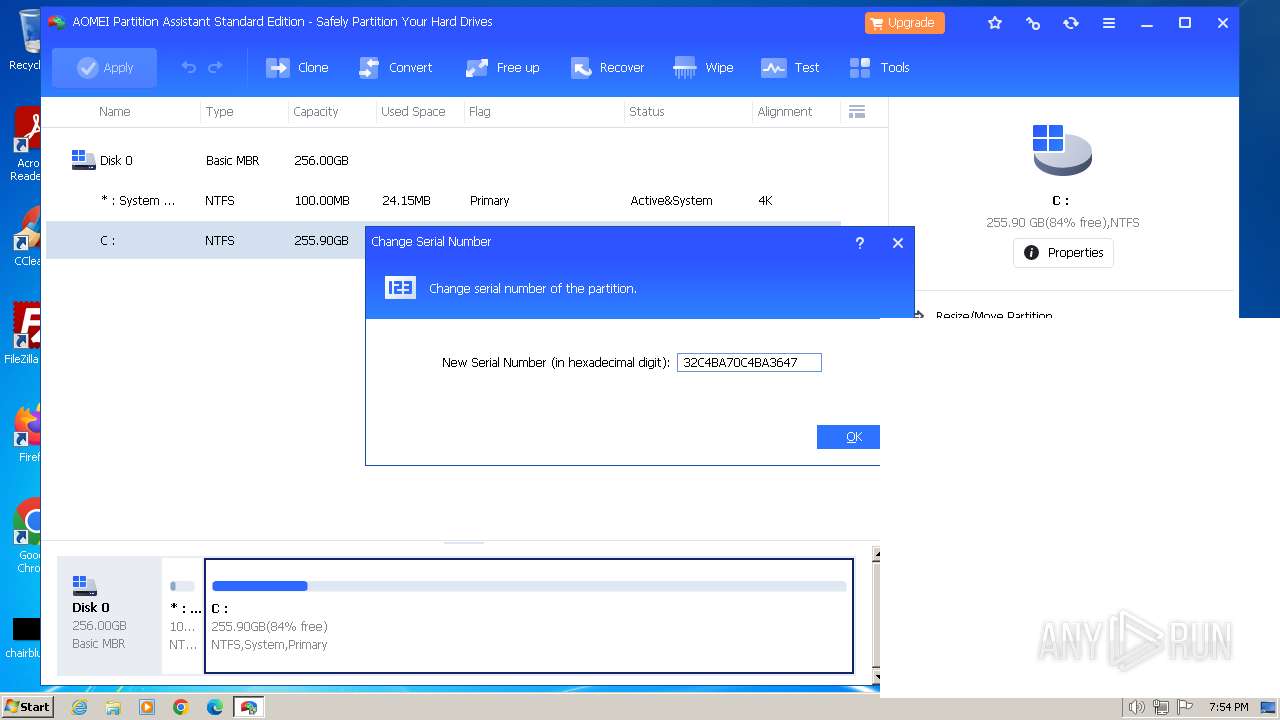1280x720 pixels.
Task: Click the key register icon in title bar
Action: click(1033, 22)
